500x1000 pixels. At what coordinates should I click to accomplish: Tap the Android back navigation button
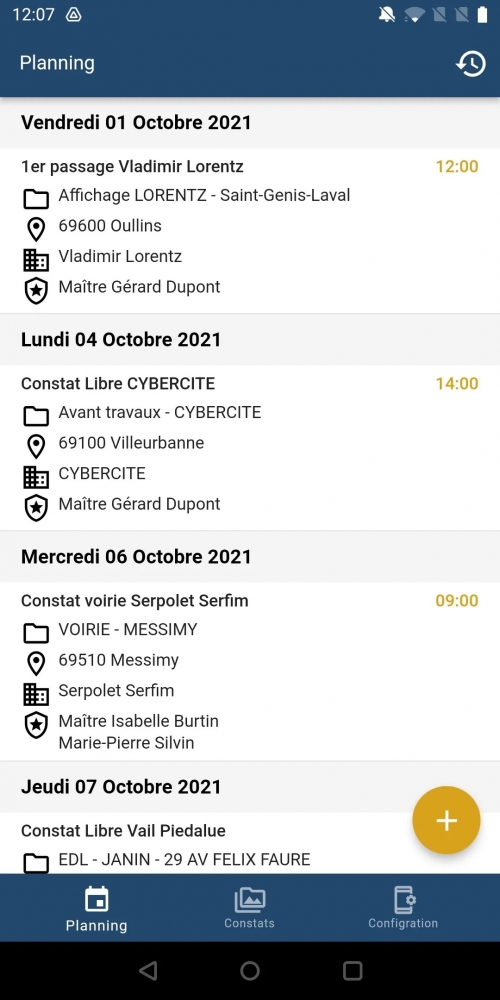[148, 971]
